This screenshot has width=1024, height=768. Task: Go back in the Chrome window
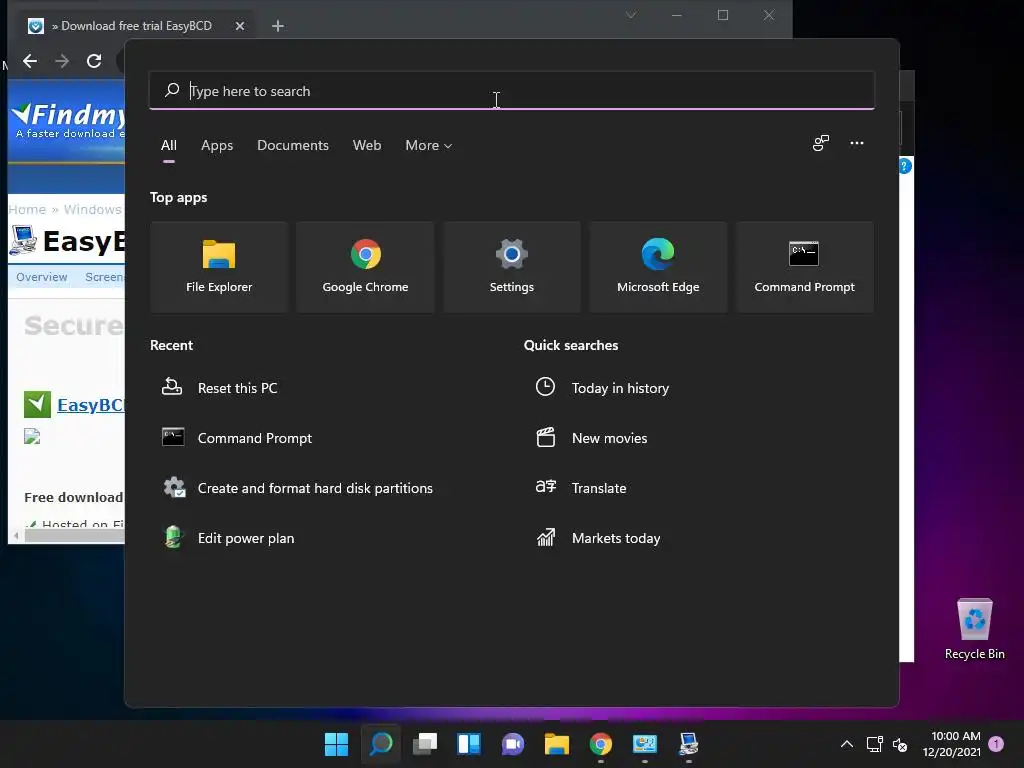[x=29, y=61]
